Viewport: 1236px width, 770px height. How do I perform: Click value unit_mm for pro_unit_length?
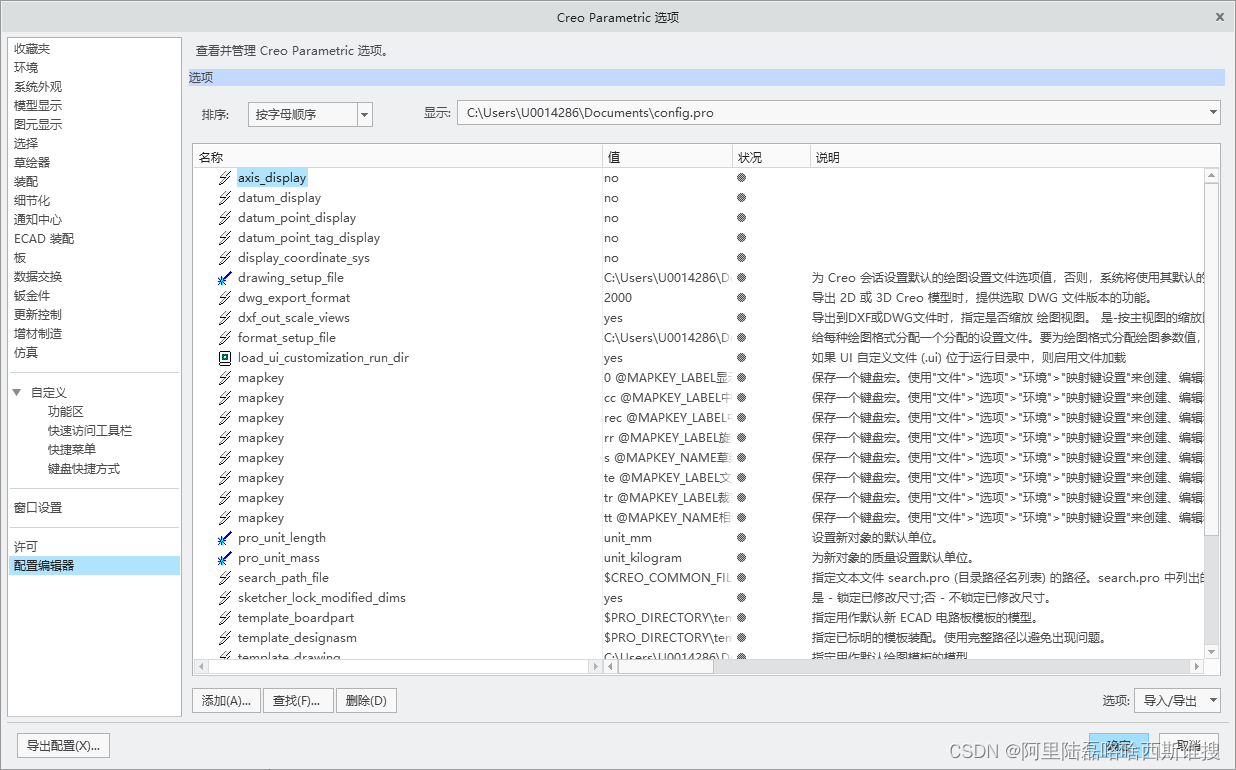point(628,538)
